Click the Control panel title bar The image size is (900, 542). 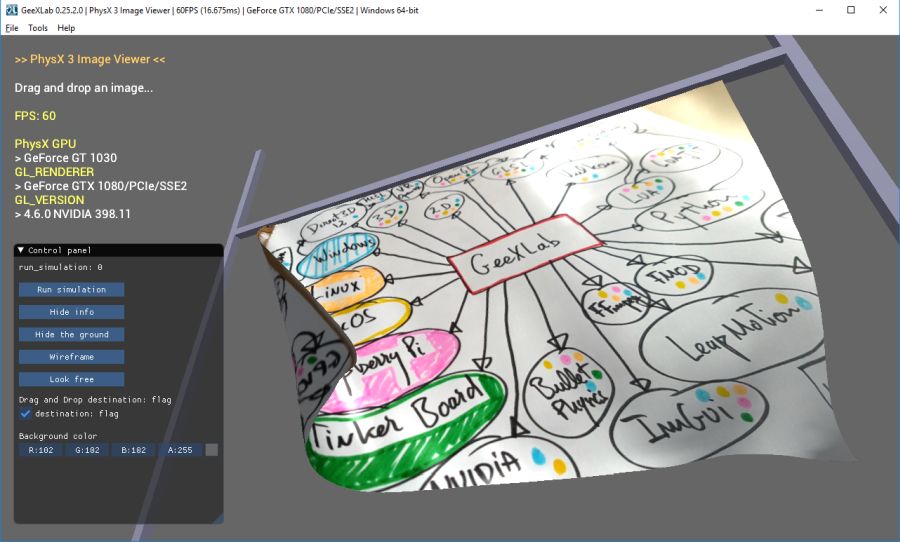coord(118,250)
